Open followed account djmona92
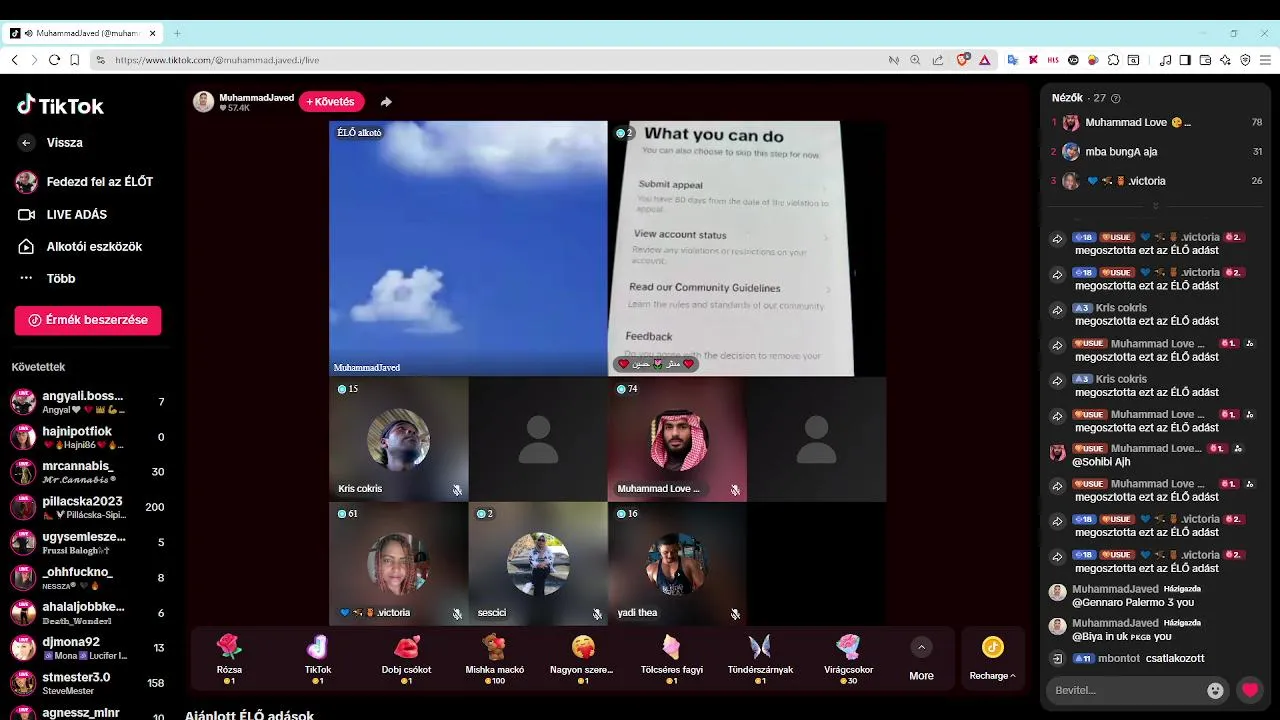Image resolution: width=1280 pixels, height=720 pixels. (x=88, y=648)
